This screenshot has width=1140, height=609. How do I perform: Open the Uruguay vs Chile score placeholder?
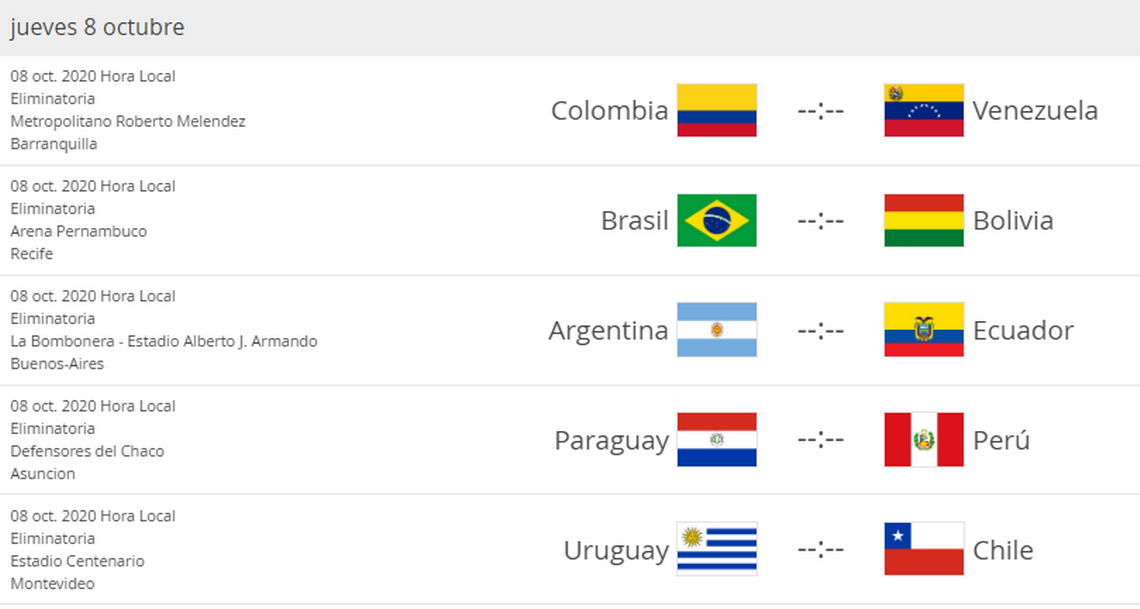coord(821,550)
